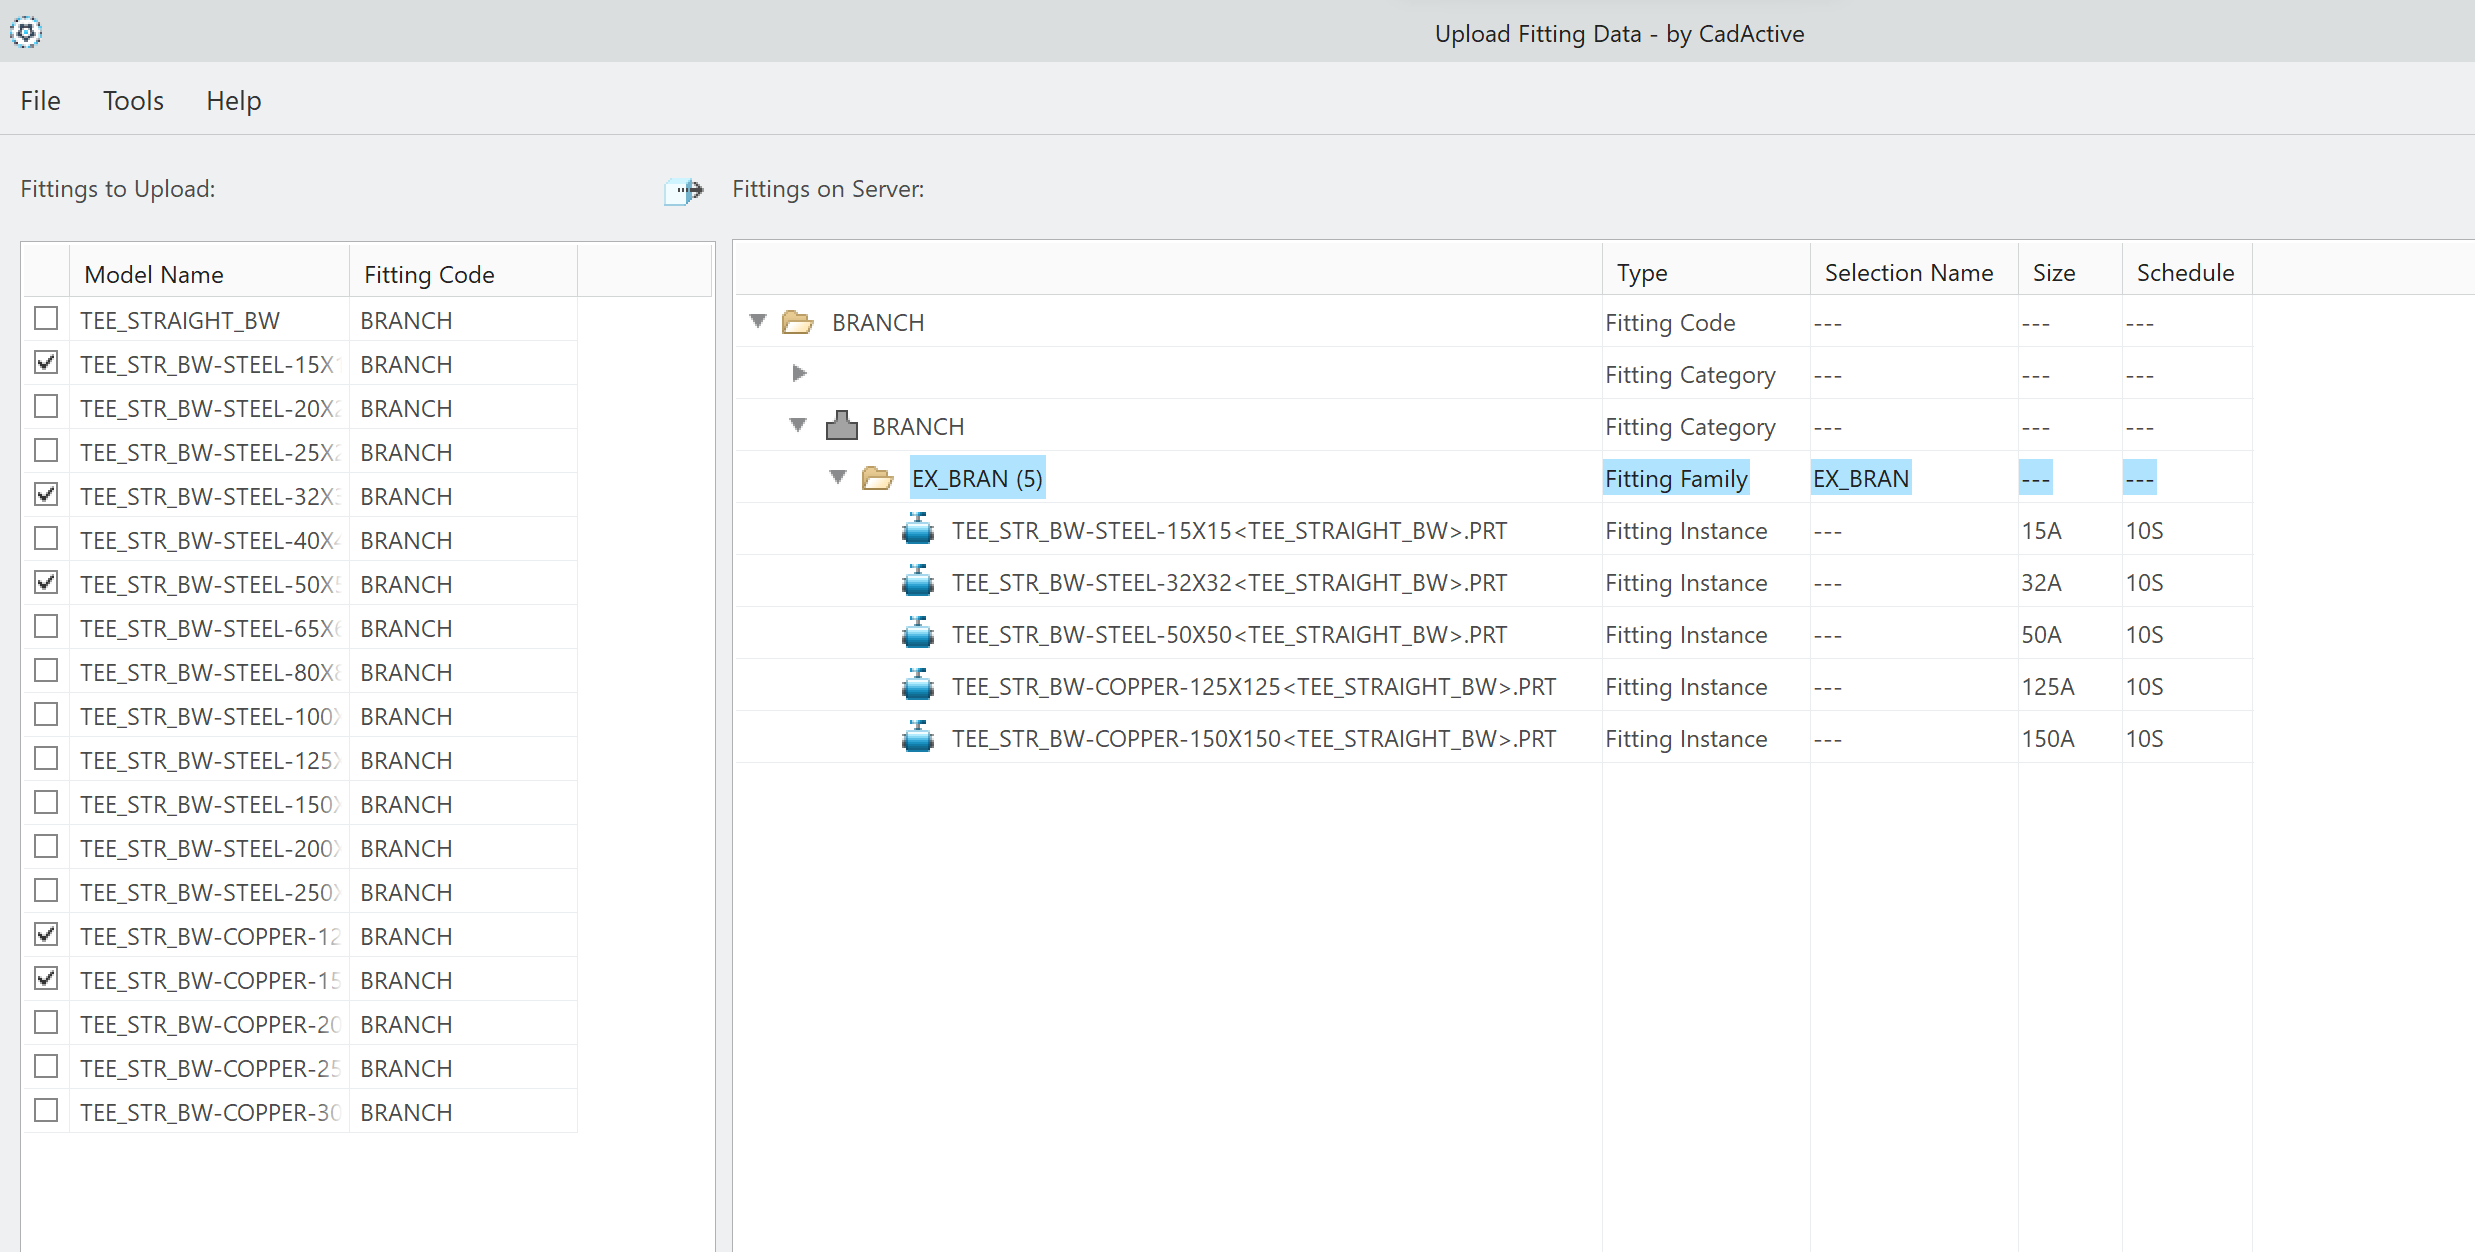Click the fitting icon for TEE_STR_BW-STEEL-50X50
Image resolution: width=2475 pixels, height=1252 pixels.
(917, 634)
